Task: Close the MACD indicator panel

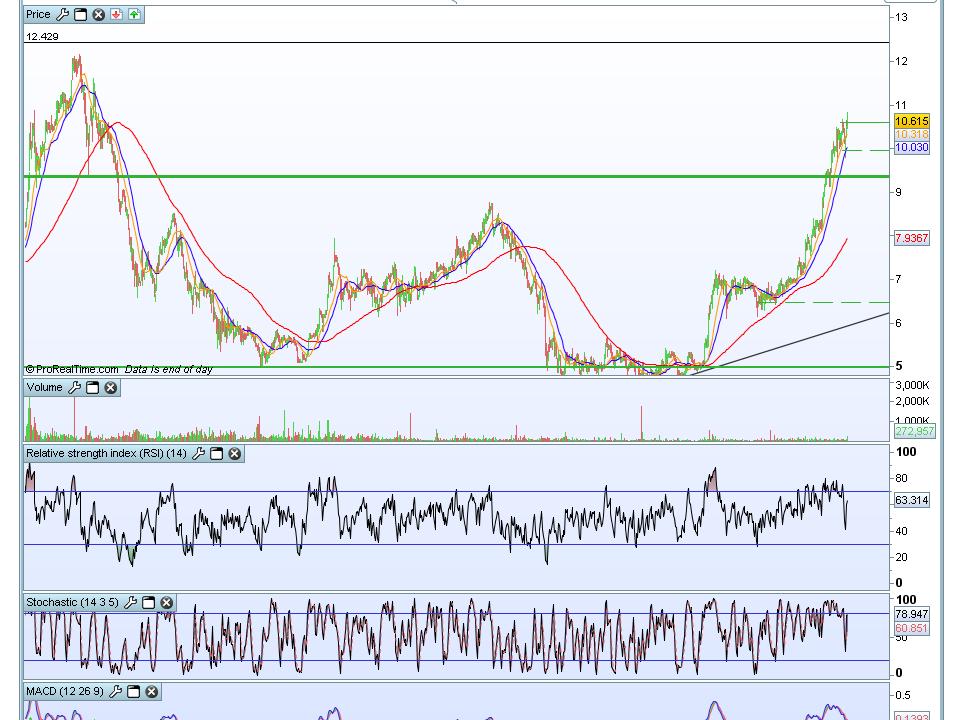Action: pyautogui.click(x=151, y=692)
